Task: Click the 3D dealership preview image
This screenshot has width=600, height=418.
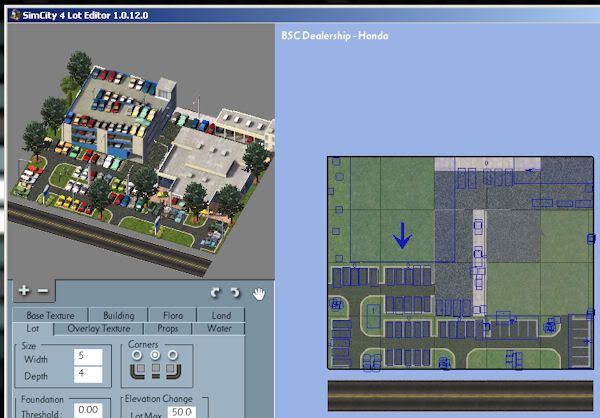Action: click(141, 152)
